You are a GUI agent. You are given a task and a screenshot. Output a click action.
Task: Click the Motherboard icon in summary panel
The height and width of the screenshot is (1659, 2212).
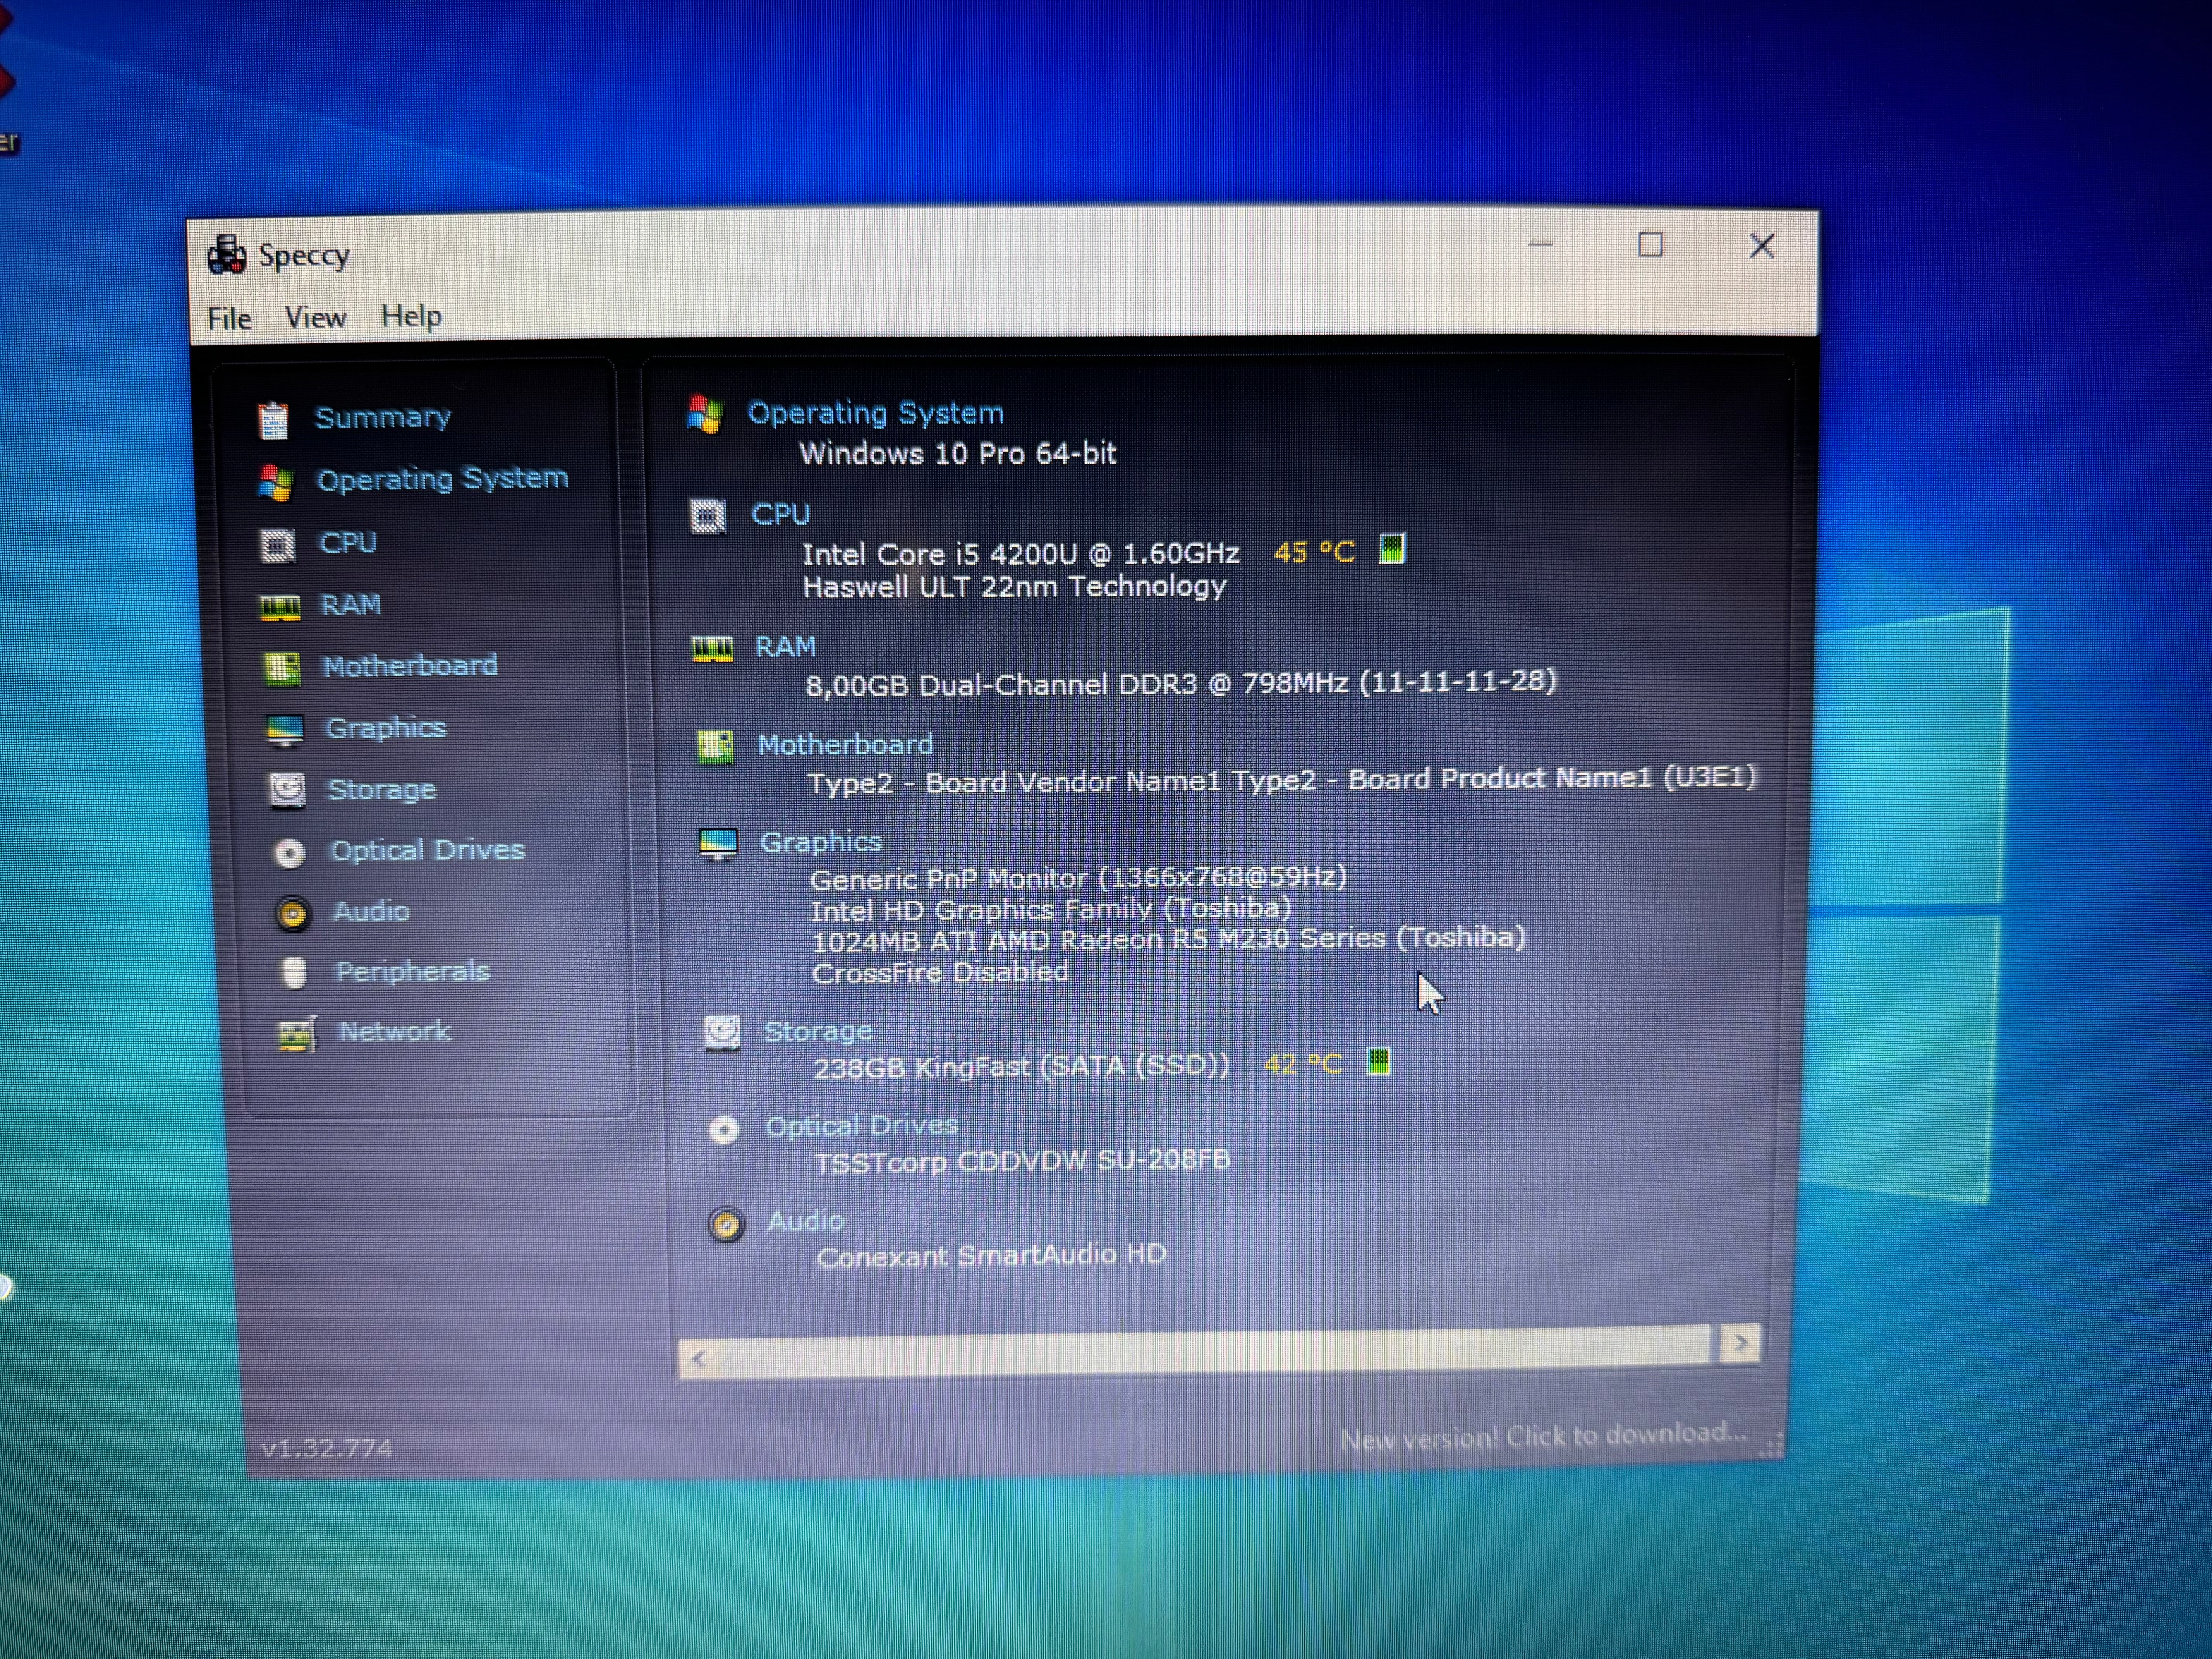[x=715, y=747]
